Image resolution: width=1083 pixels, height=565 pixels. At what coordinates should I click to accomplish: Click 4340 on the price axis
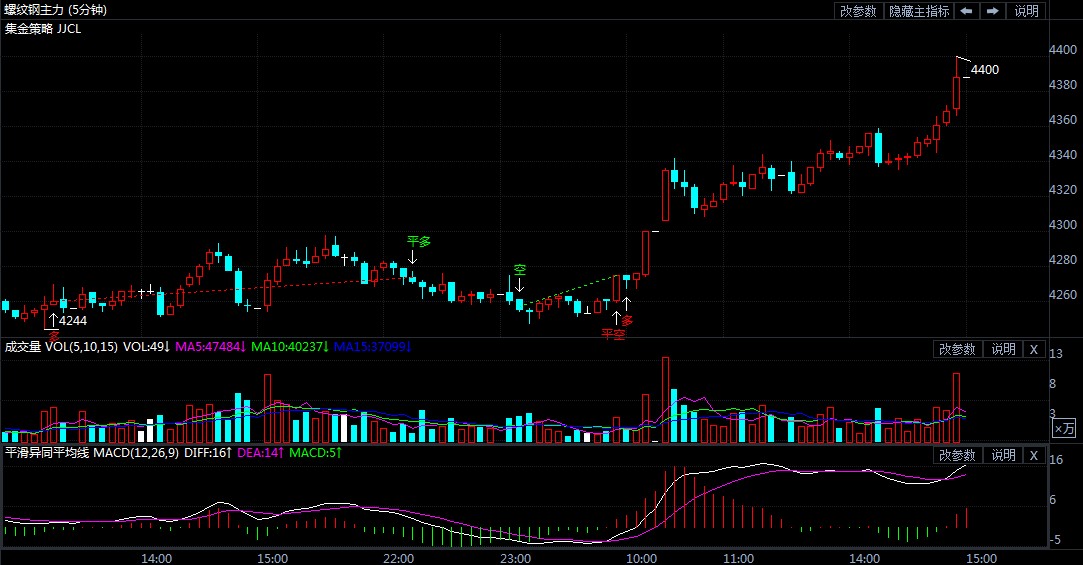pos(1062,155)
